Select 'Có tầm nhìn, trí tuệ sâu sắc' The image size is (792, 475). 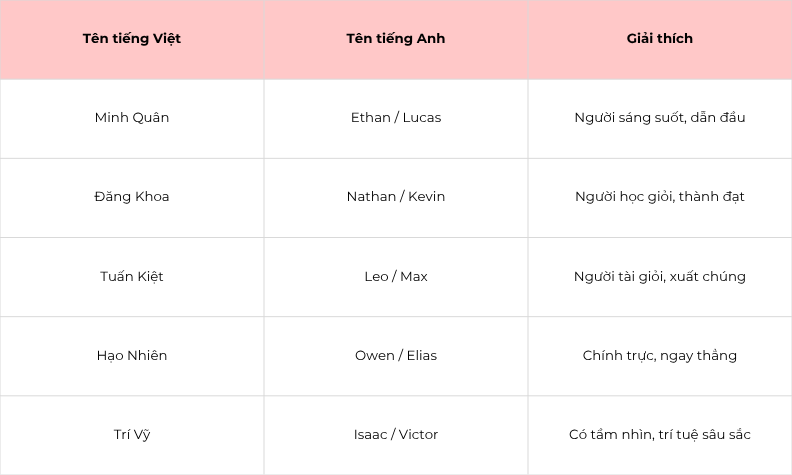pyautogui.click(x=660, y=435)
